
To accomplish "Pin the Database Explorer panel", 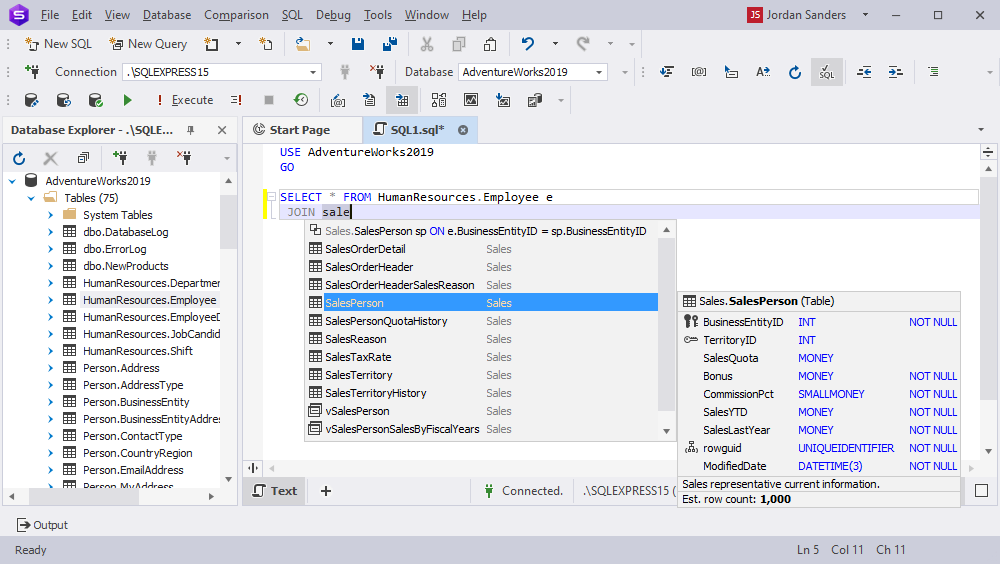I will (x=191, y=130).
